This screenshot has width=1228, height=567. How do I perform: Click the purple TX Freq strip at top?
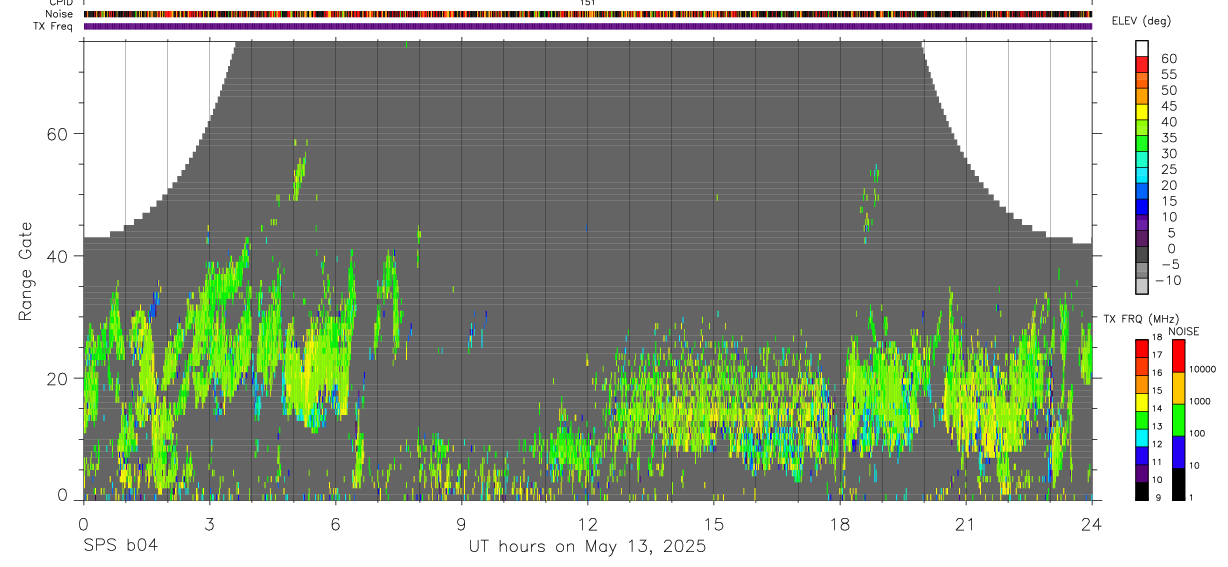tap(588, 26)
